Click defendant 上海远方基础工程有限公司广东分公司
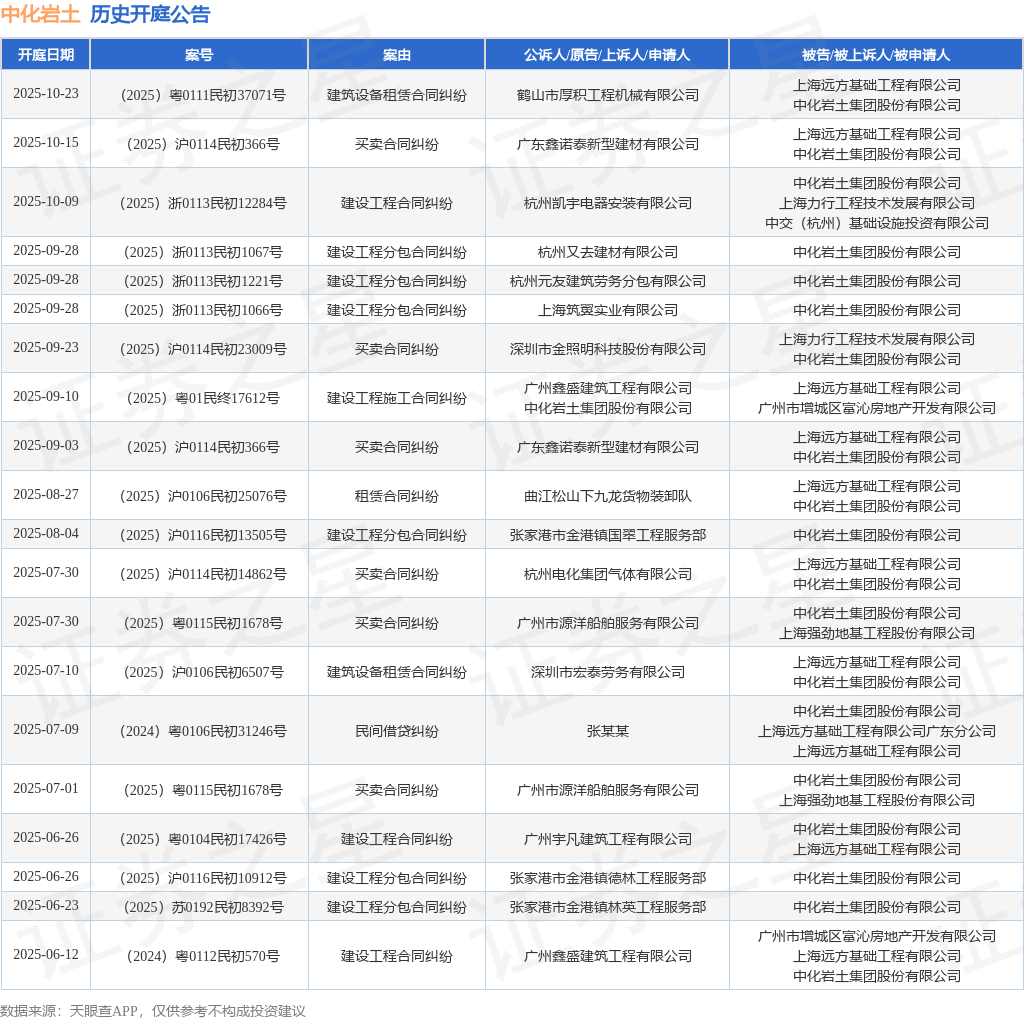The image size is (1024, 1020). click(x=876, y=731)
